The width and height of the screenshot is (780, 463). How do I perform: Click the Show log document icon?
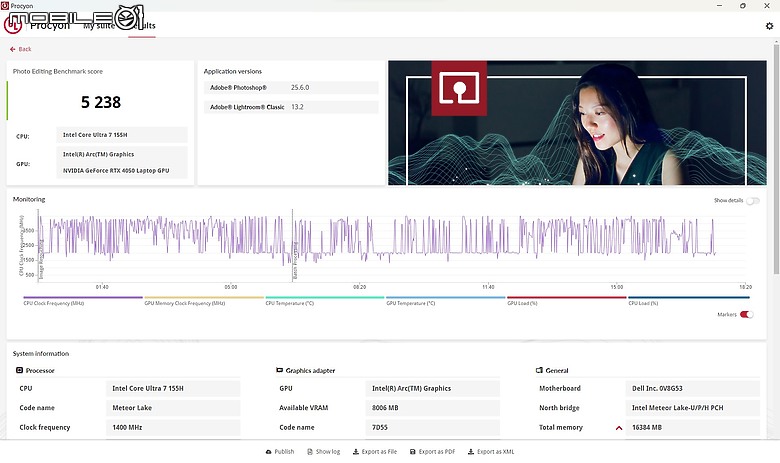pyautogui.click(x=310, y=452)
